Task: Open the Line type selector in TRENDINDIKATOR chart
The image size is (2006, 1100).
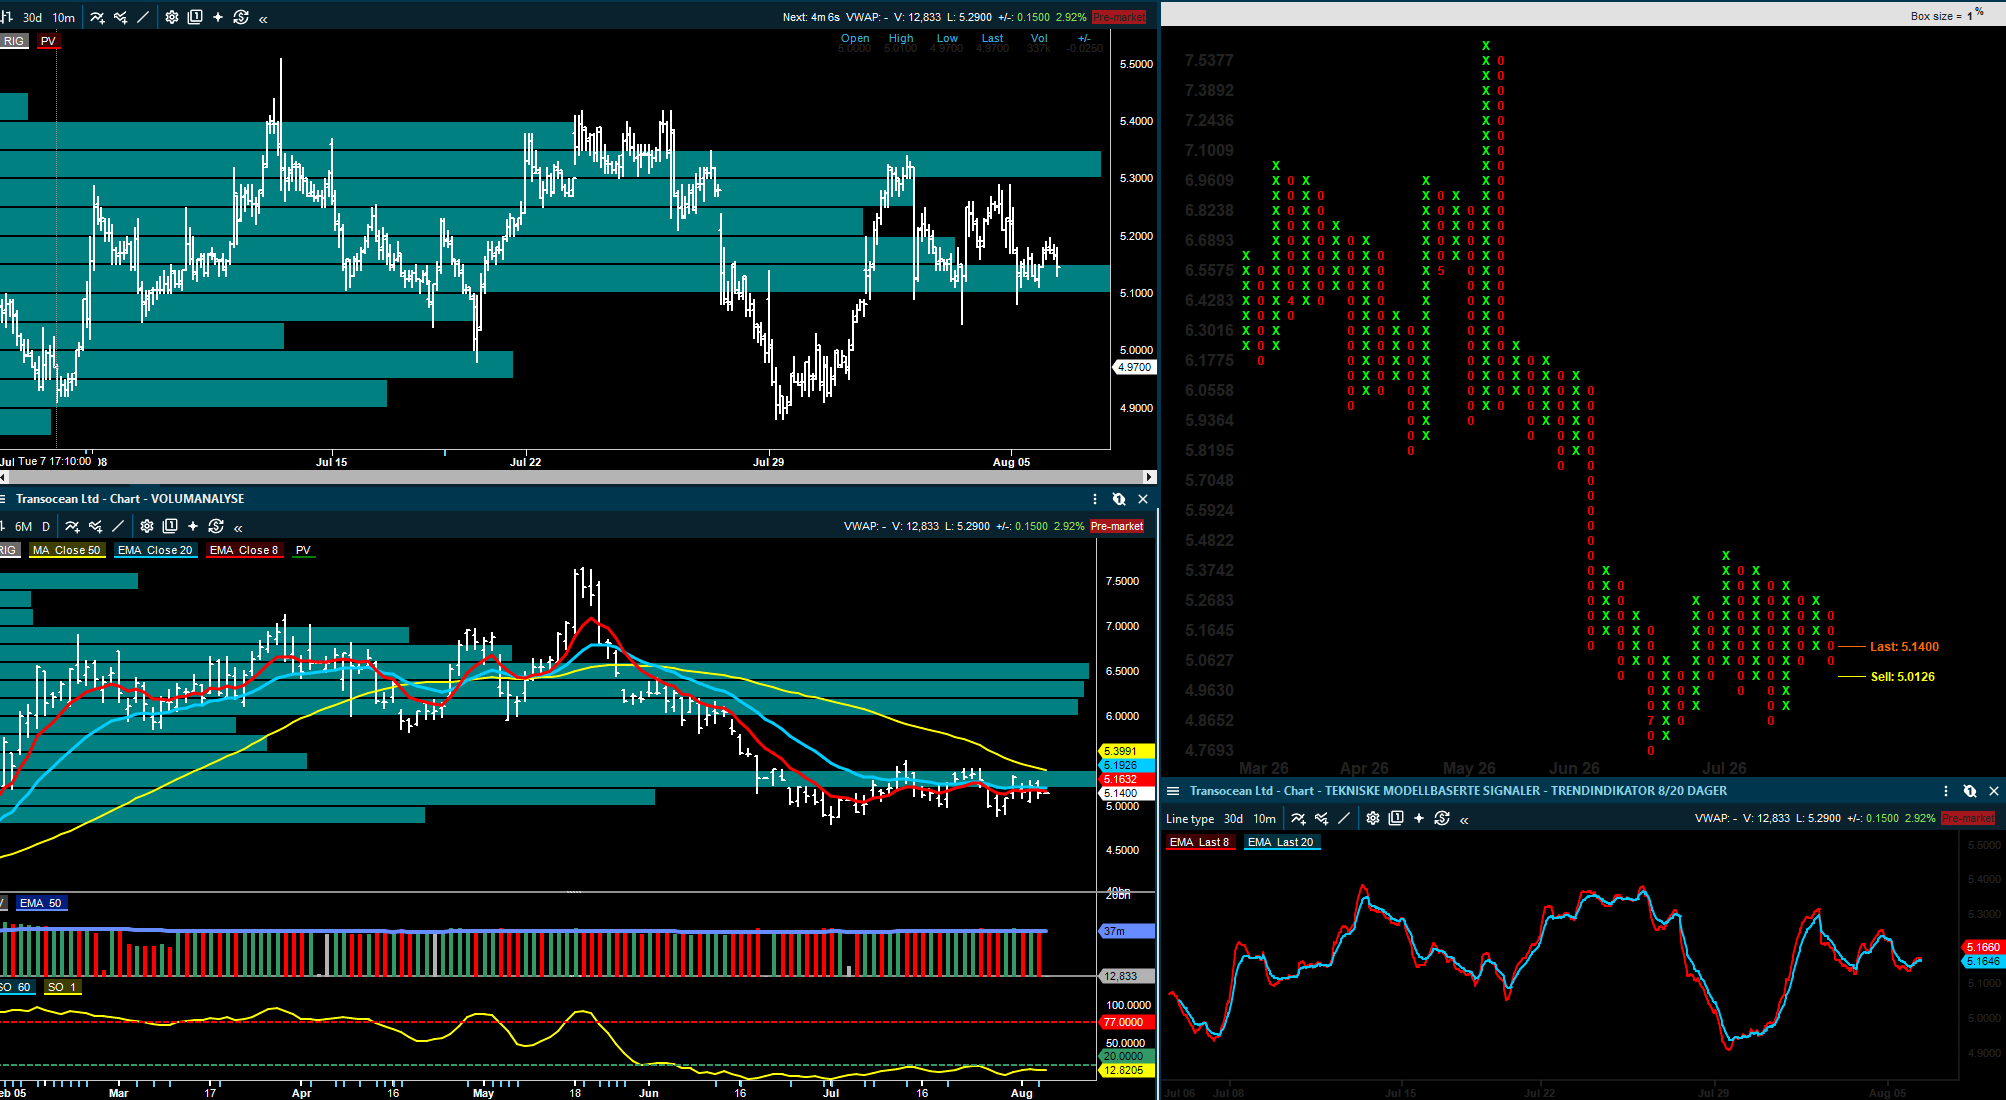Action: point(1190,819)
